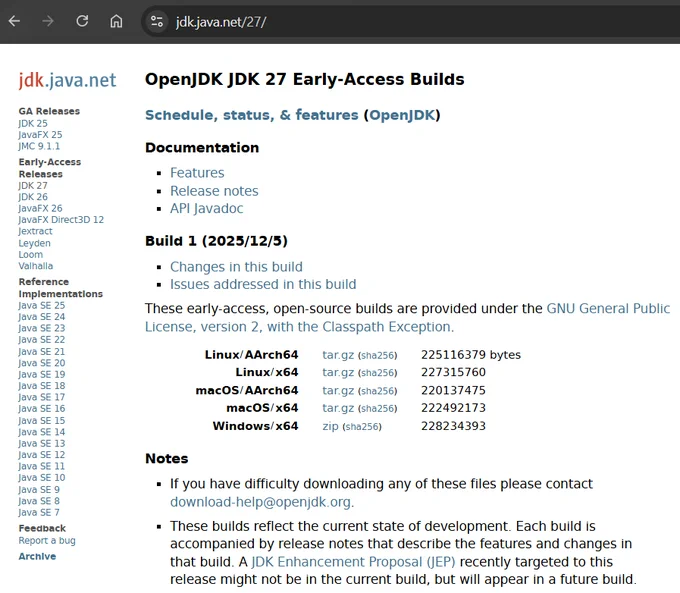Open API Javadoc documentation link

tap(206, 209)
